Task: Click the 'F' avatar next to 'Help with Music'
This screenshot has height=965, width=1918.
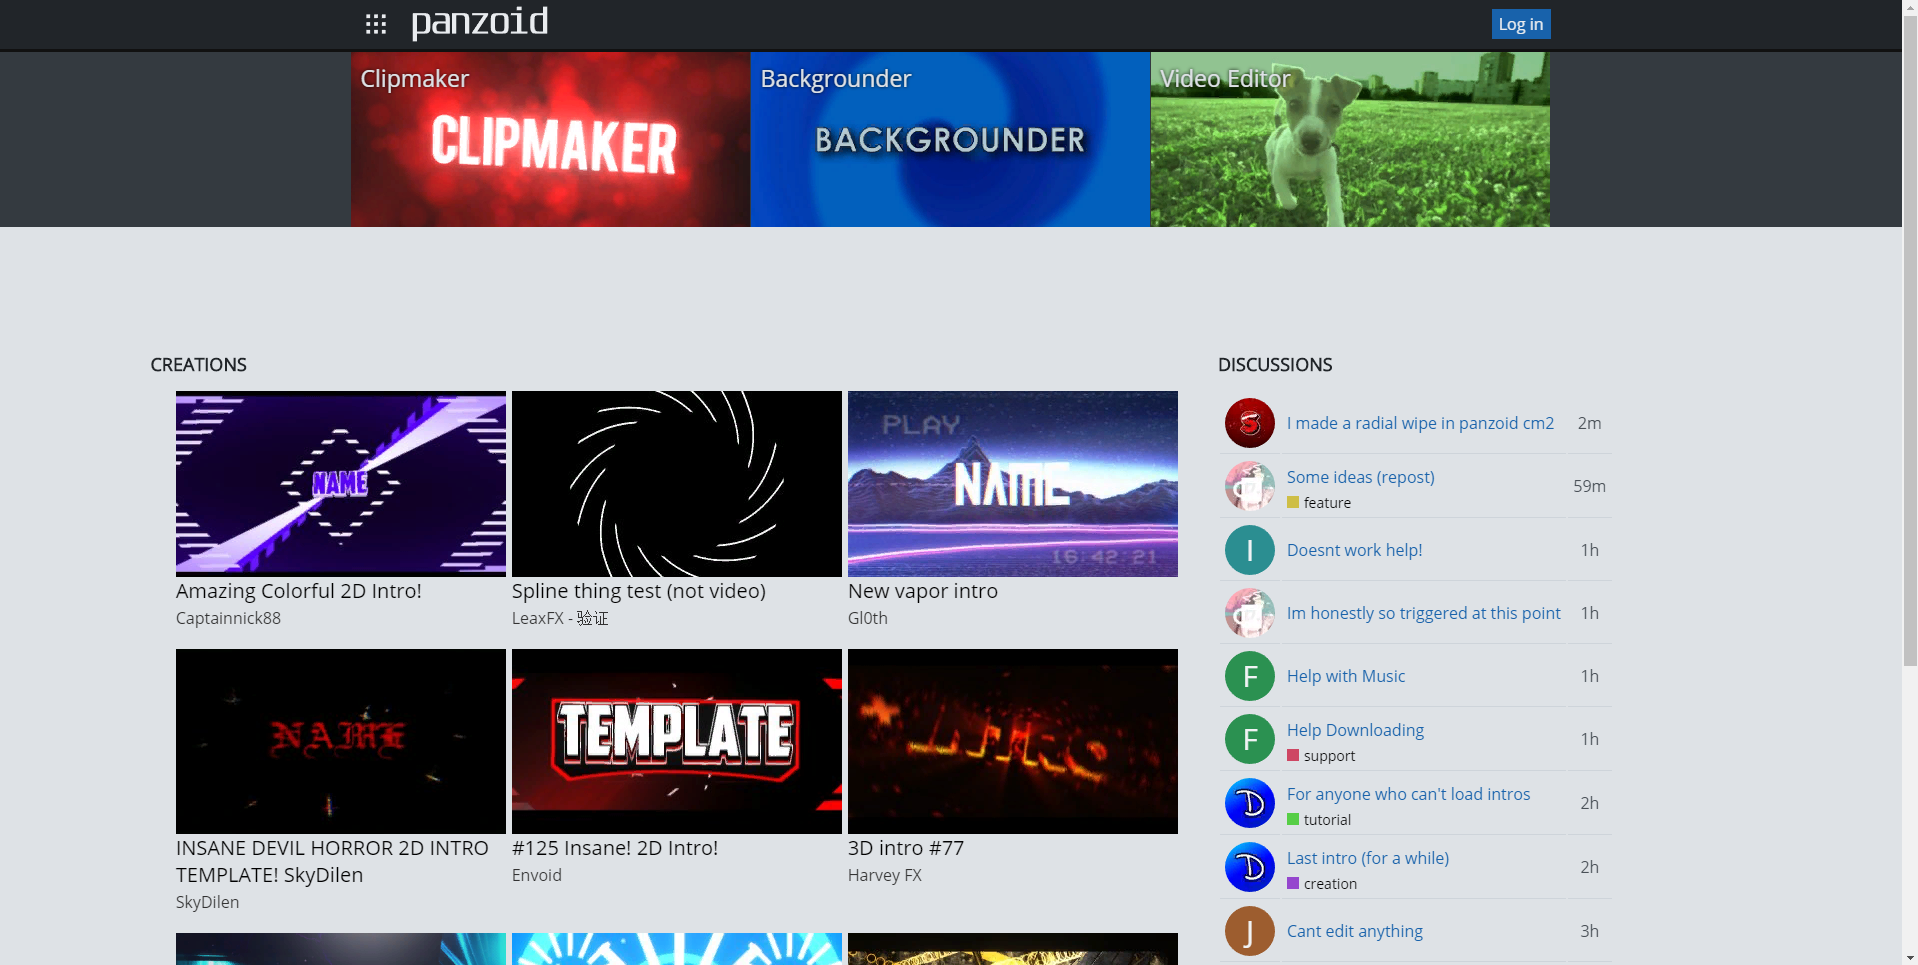Action: click(1249, 676)
